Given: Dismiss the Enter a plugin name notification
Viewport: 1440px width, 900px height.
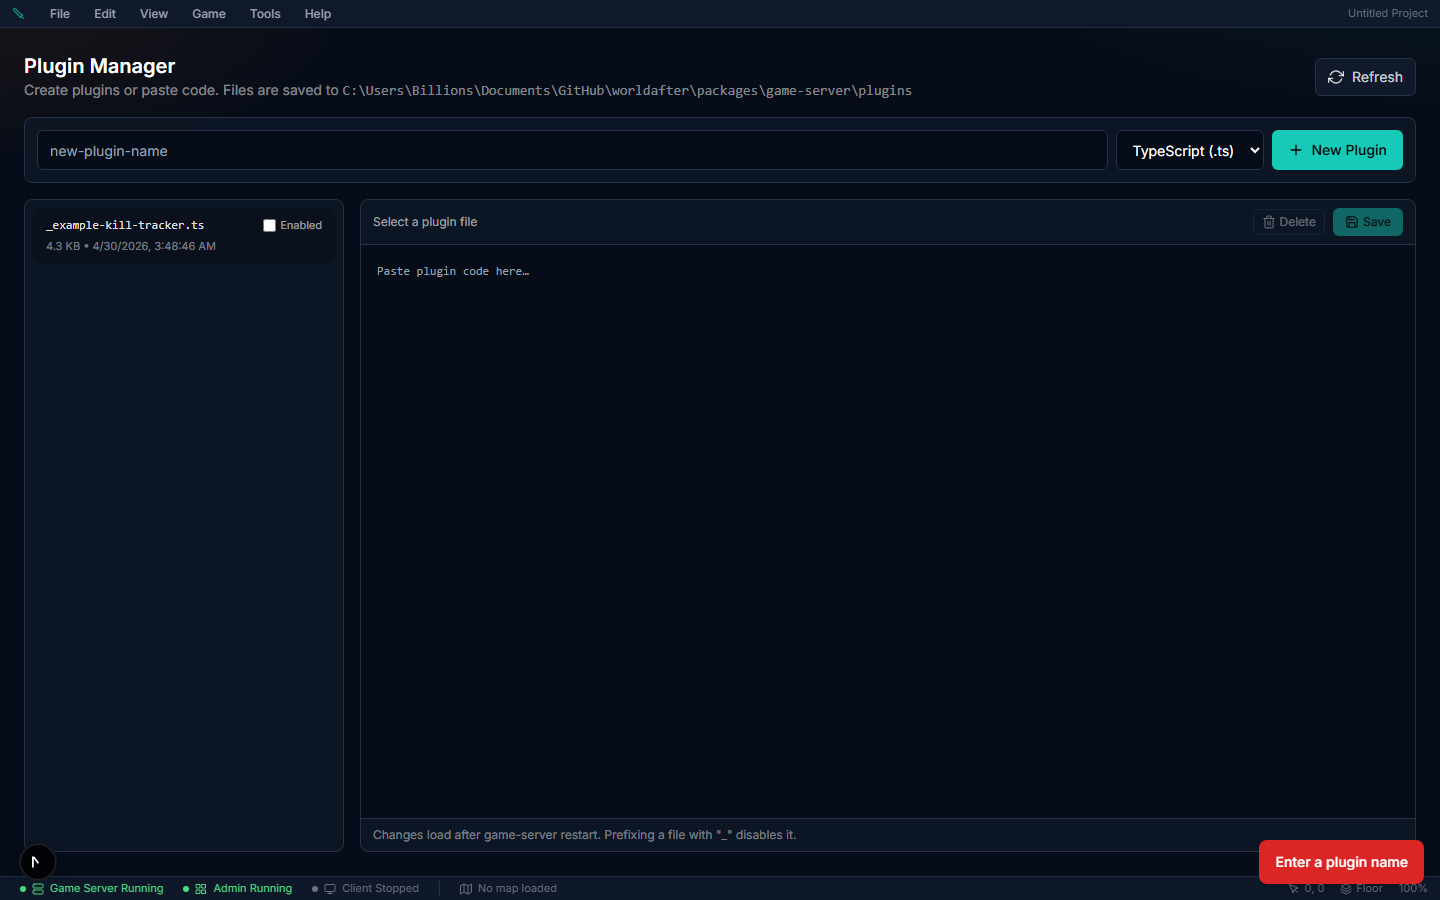Looking at the screenshot, I should (1341, 862).
